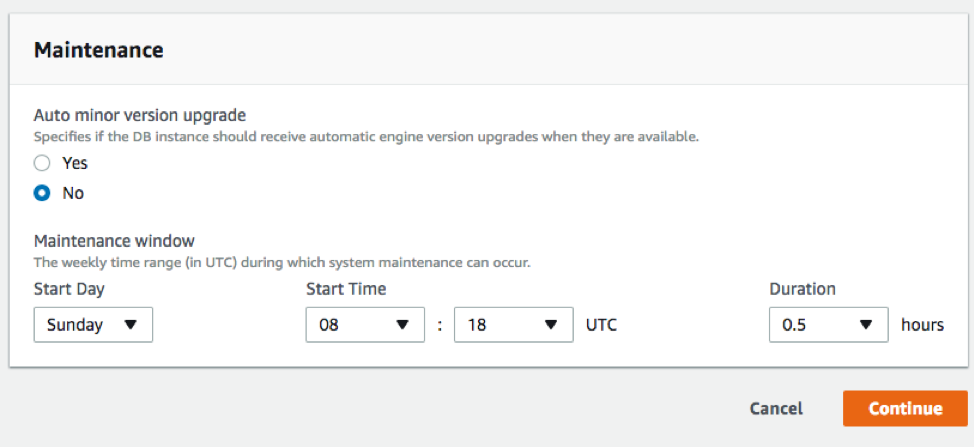This screenshot has height=447, width=974.
Task: Click the Auto minor version upgrade label
Action: 140,115
